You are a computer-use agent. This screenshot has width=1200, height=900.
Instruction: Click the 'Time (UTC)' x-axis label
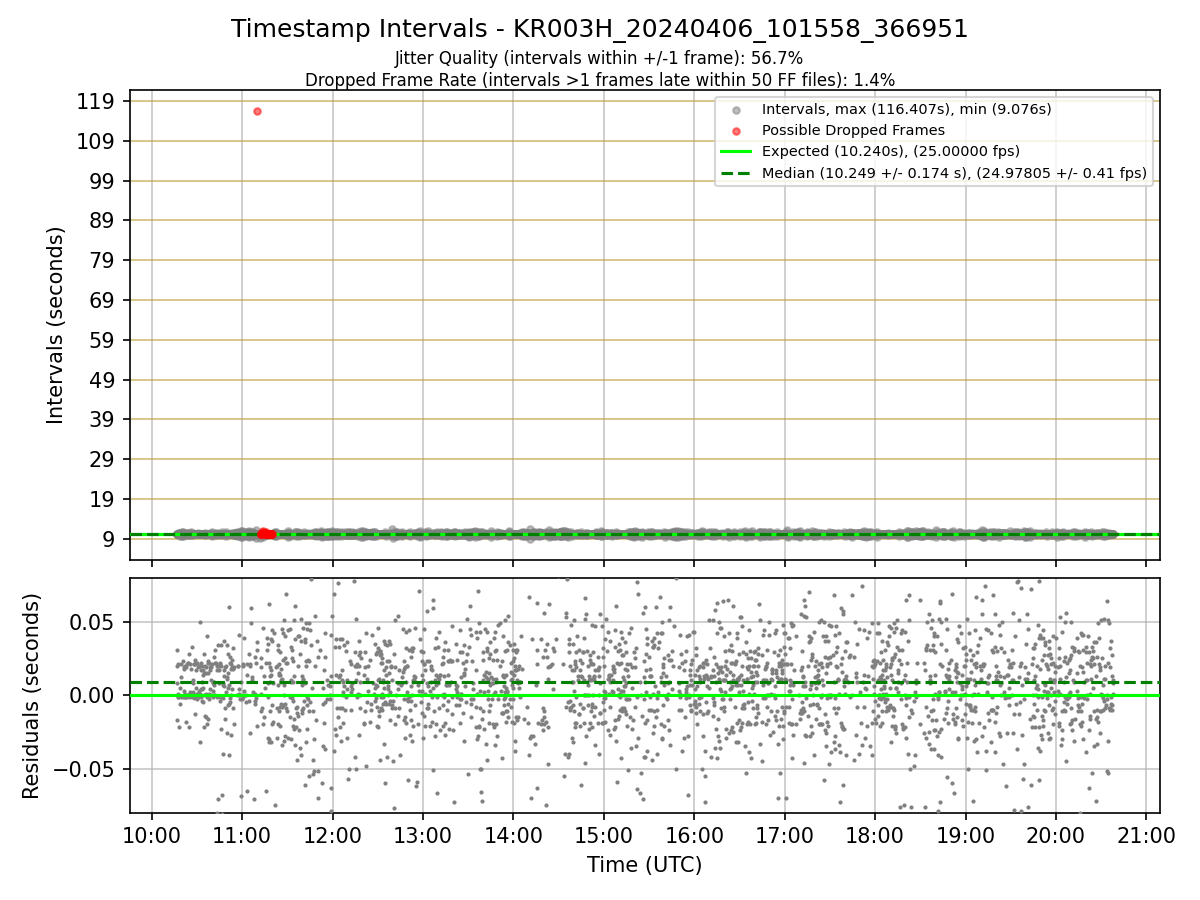click(644, 864)
